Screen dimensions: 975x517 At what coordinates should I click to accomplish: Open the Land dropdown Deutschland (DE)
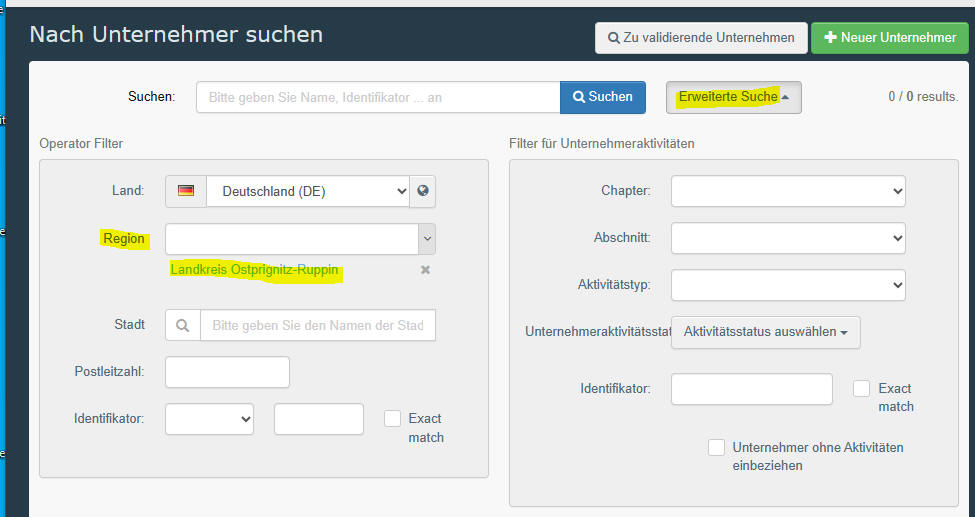(x=308, y=191)
